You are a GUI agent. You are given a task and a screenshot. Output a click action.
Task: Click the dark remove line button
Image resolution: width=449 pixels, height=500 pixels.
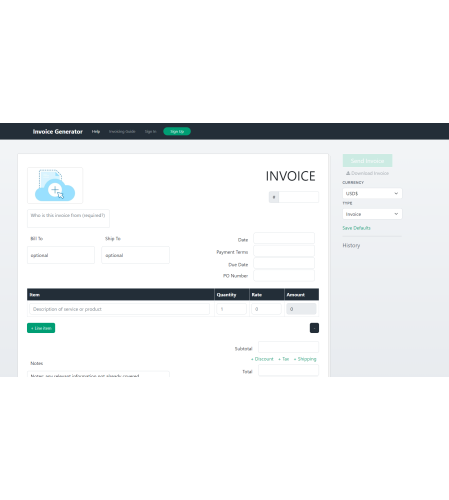coord(314,328)
